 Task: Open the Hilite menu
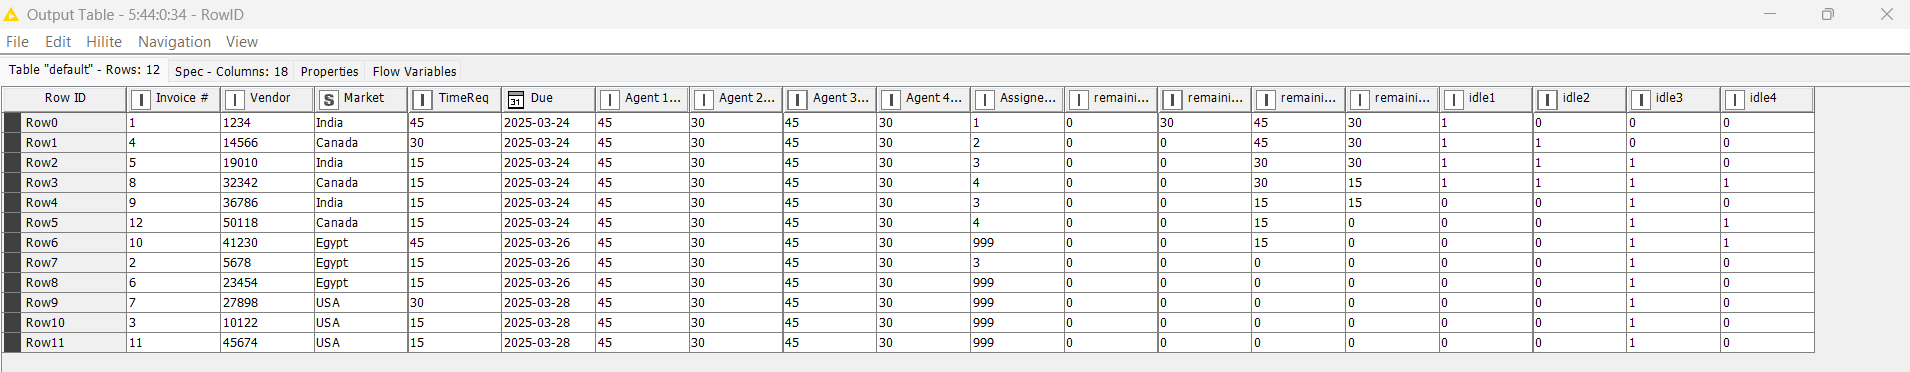104,42
